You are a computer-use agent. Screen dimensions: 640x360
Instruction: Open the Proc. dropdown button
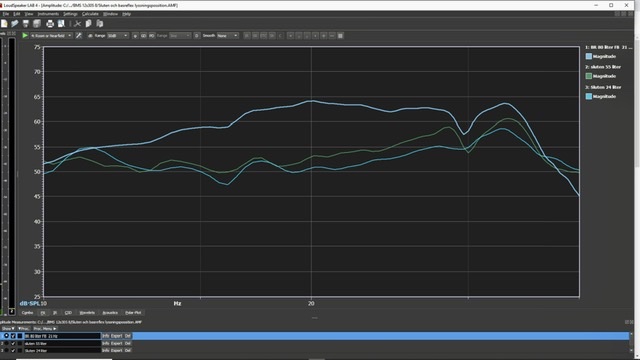(x=24, y=329)
